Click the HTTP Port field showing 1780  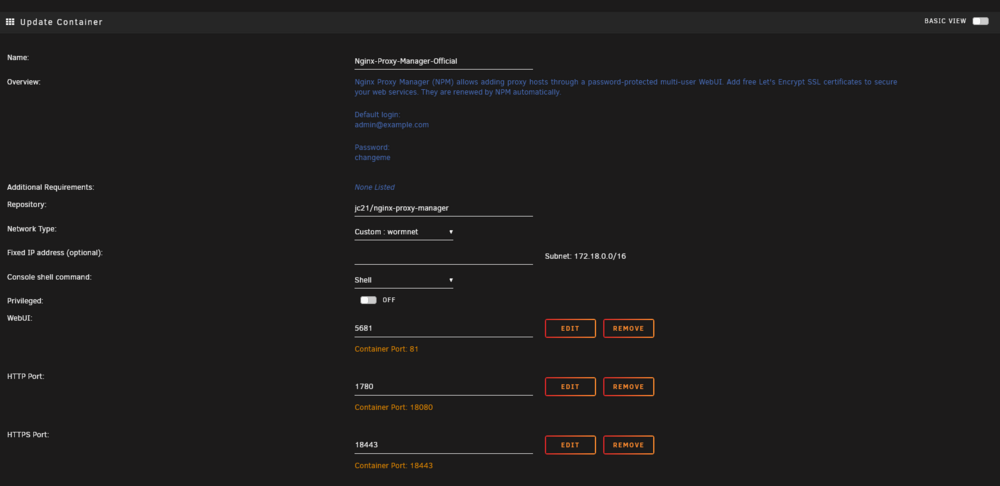(443, 387)
